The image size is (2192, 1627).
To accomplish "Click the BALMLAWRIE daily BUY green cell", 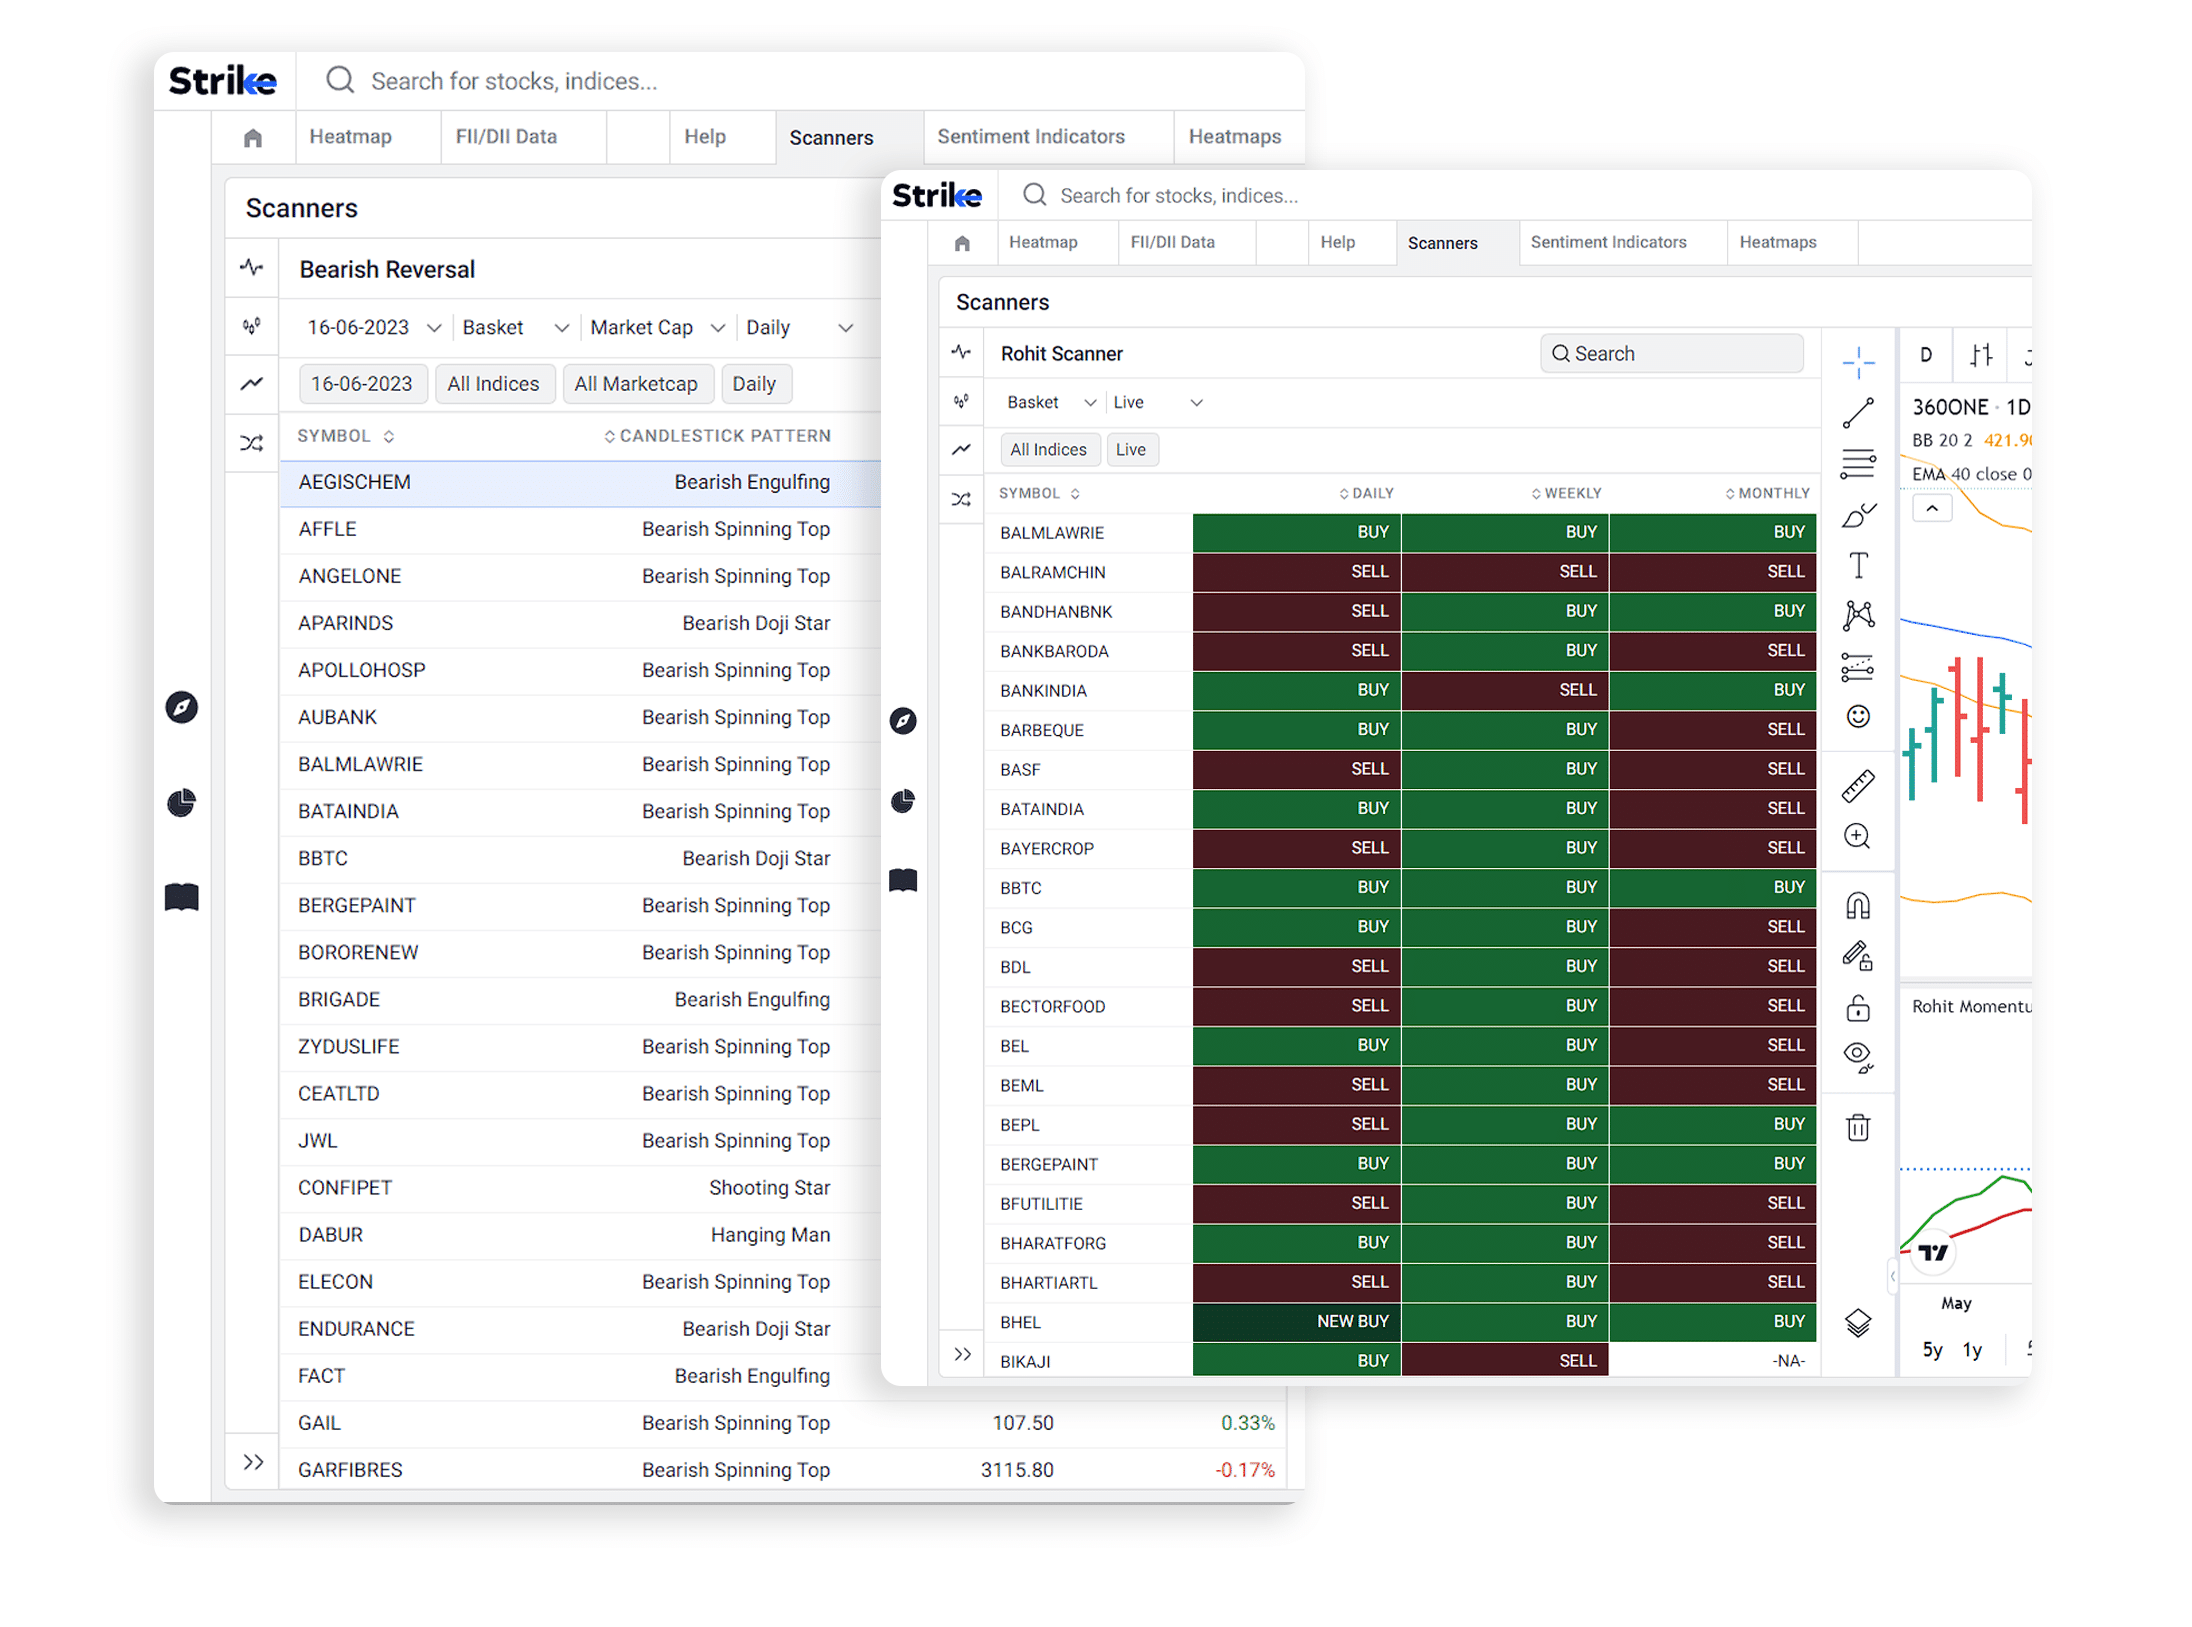I will pos(1296,532).
